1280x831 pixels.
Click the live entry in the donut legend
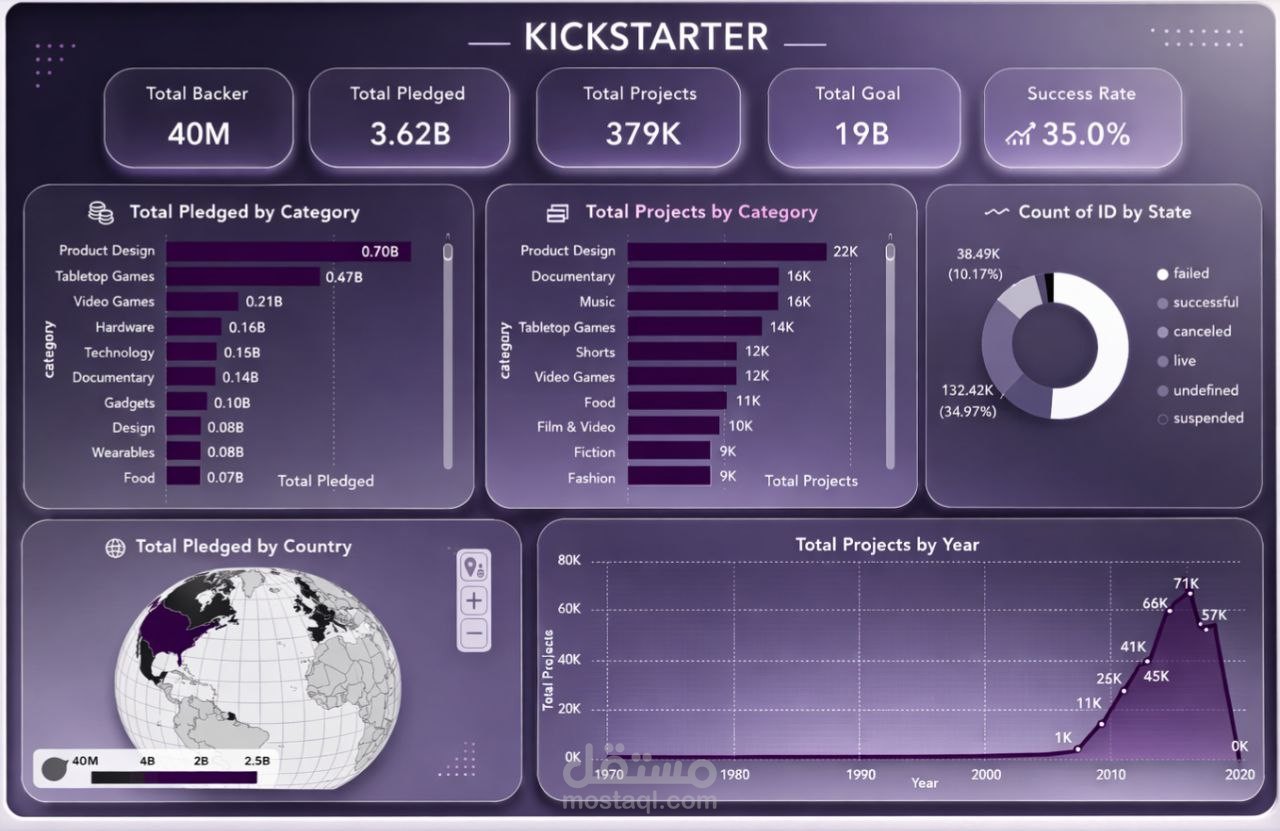[1184, 361]
